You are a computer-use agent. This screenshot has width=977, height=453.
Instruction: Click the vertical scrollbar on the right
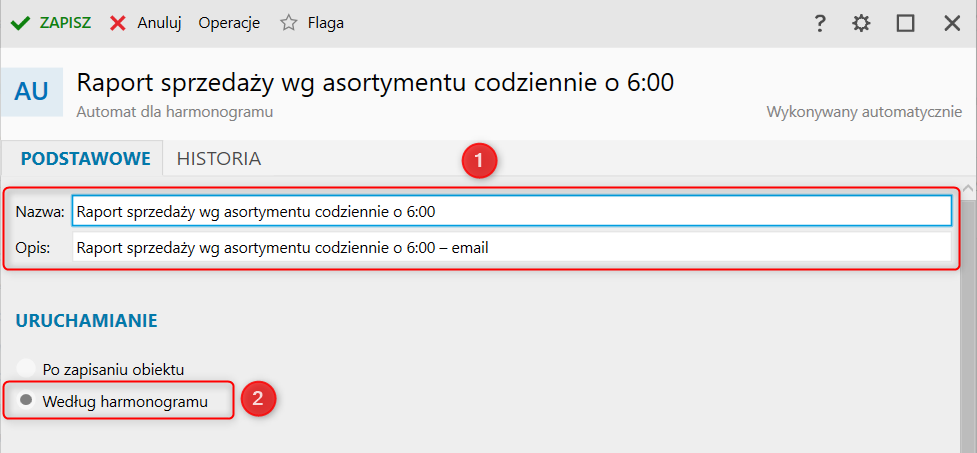point(969,300)
